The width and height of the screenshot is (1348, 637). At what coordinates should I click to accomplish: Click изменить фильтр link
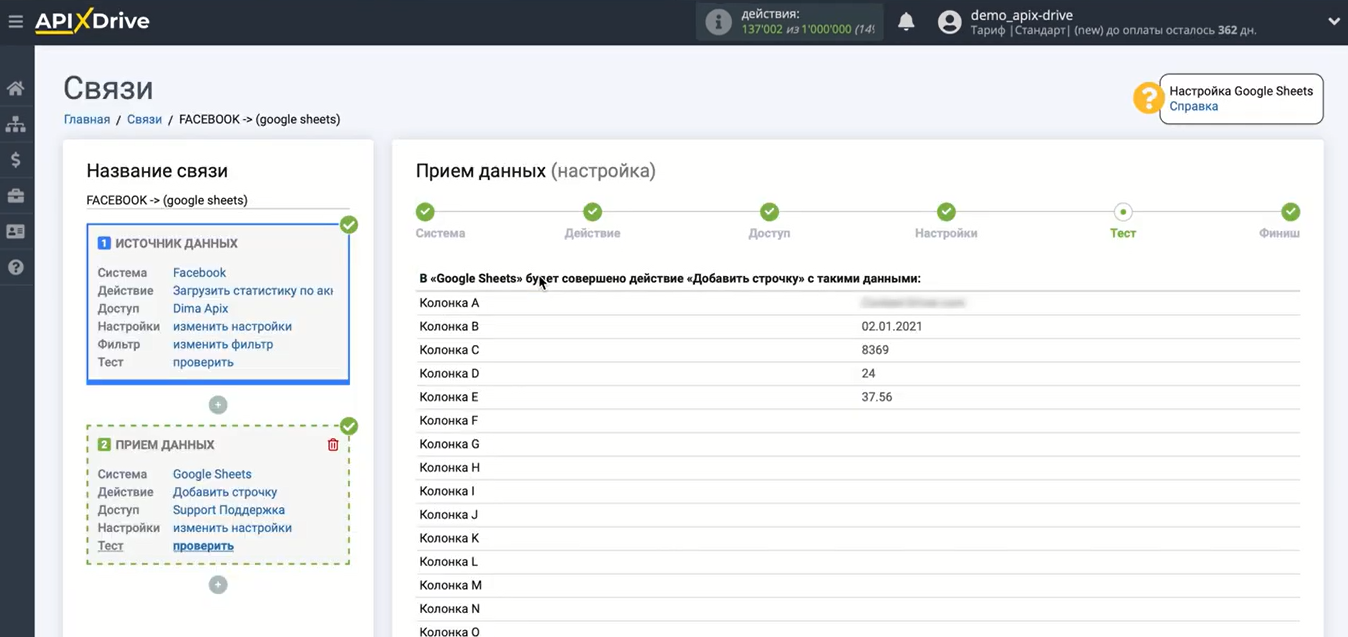click(223, 344)
